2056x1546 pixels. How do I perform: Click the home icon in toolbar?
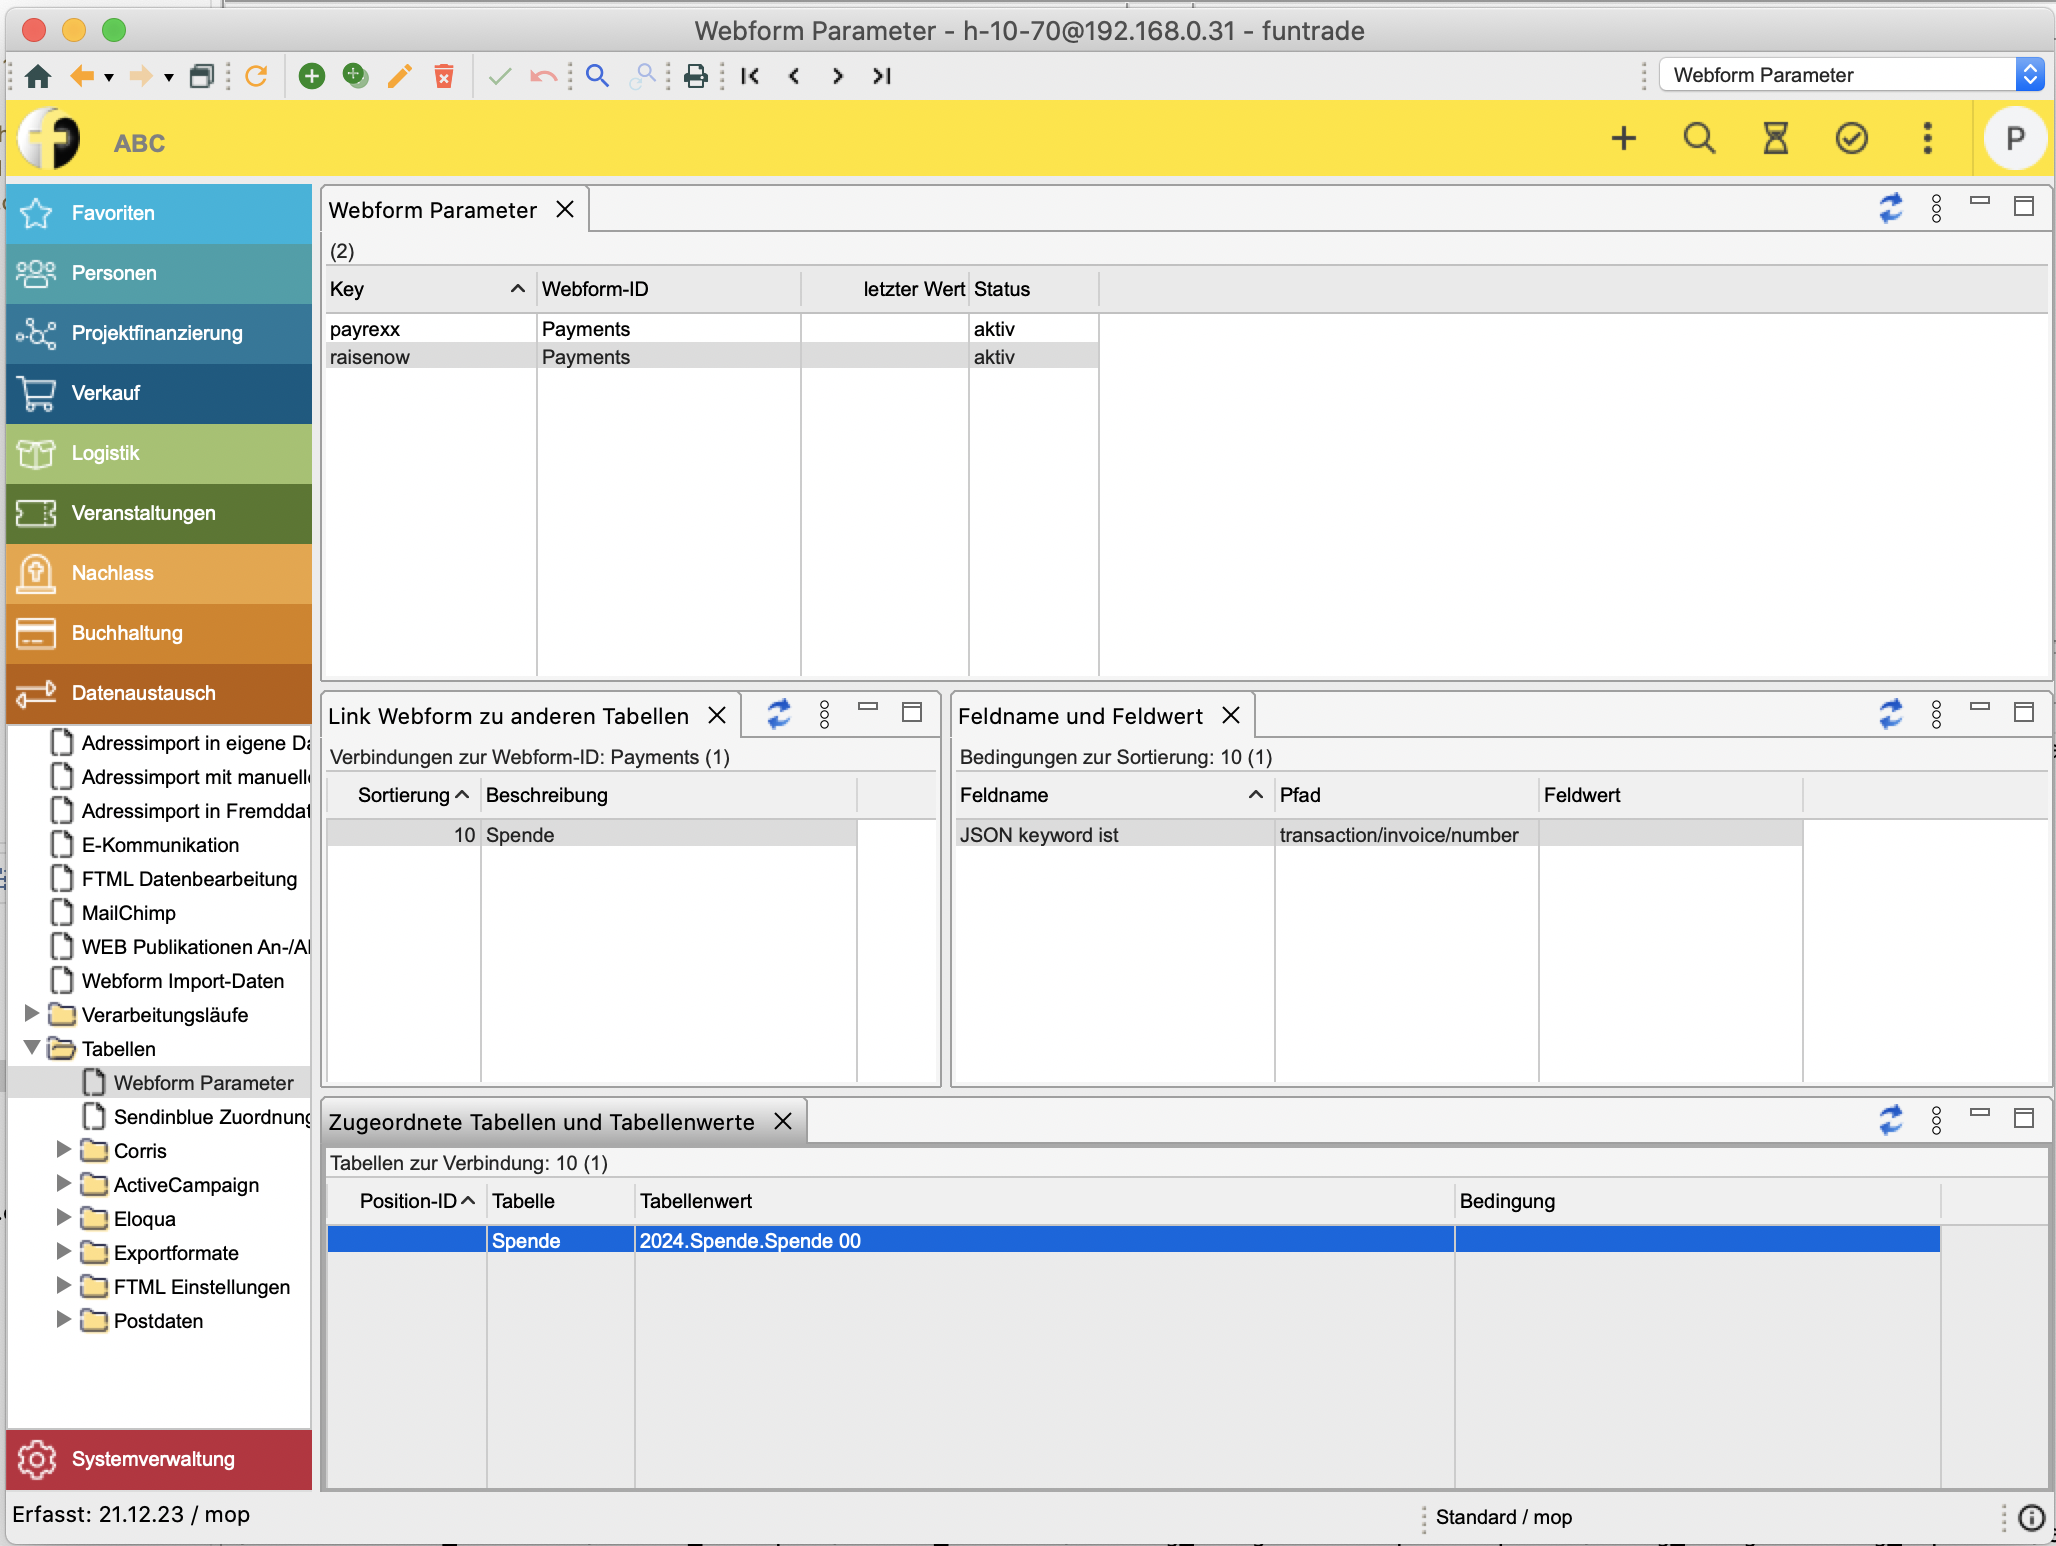coord(38,76)
